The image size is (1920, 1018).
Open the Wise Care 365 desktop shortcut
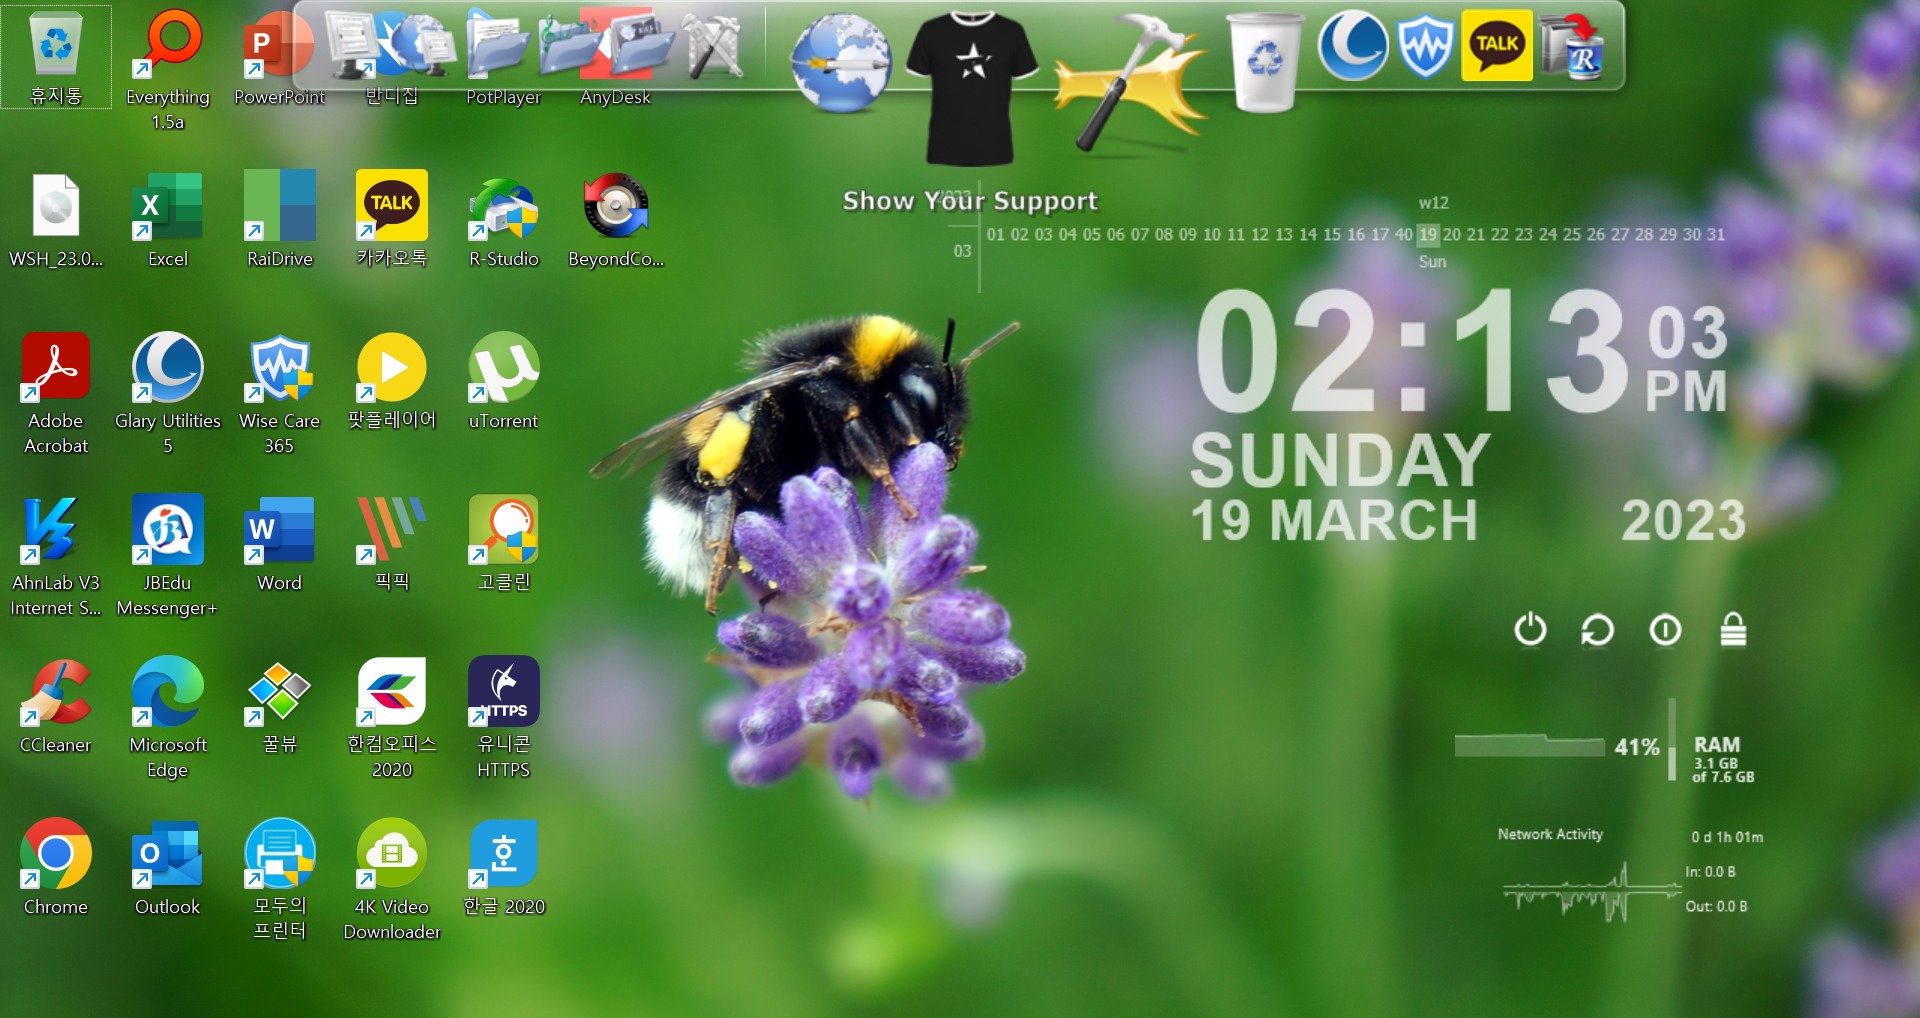pyautogui.click(x=280, y=394)
